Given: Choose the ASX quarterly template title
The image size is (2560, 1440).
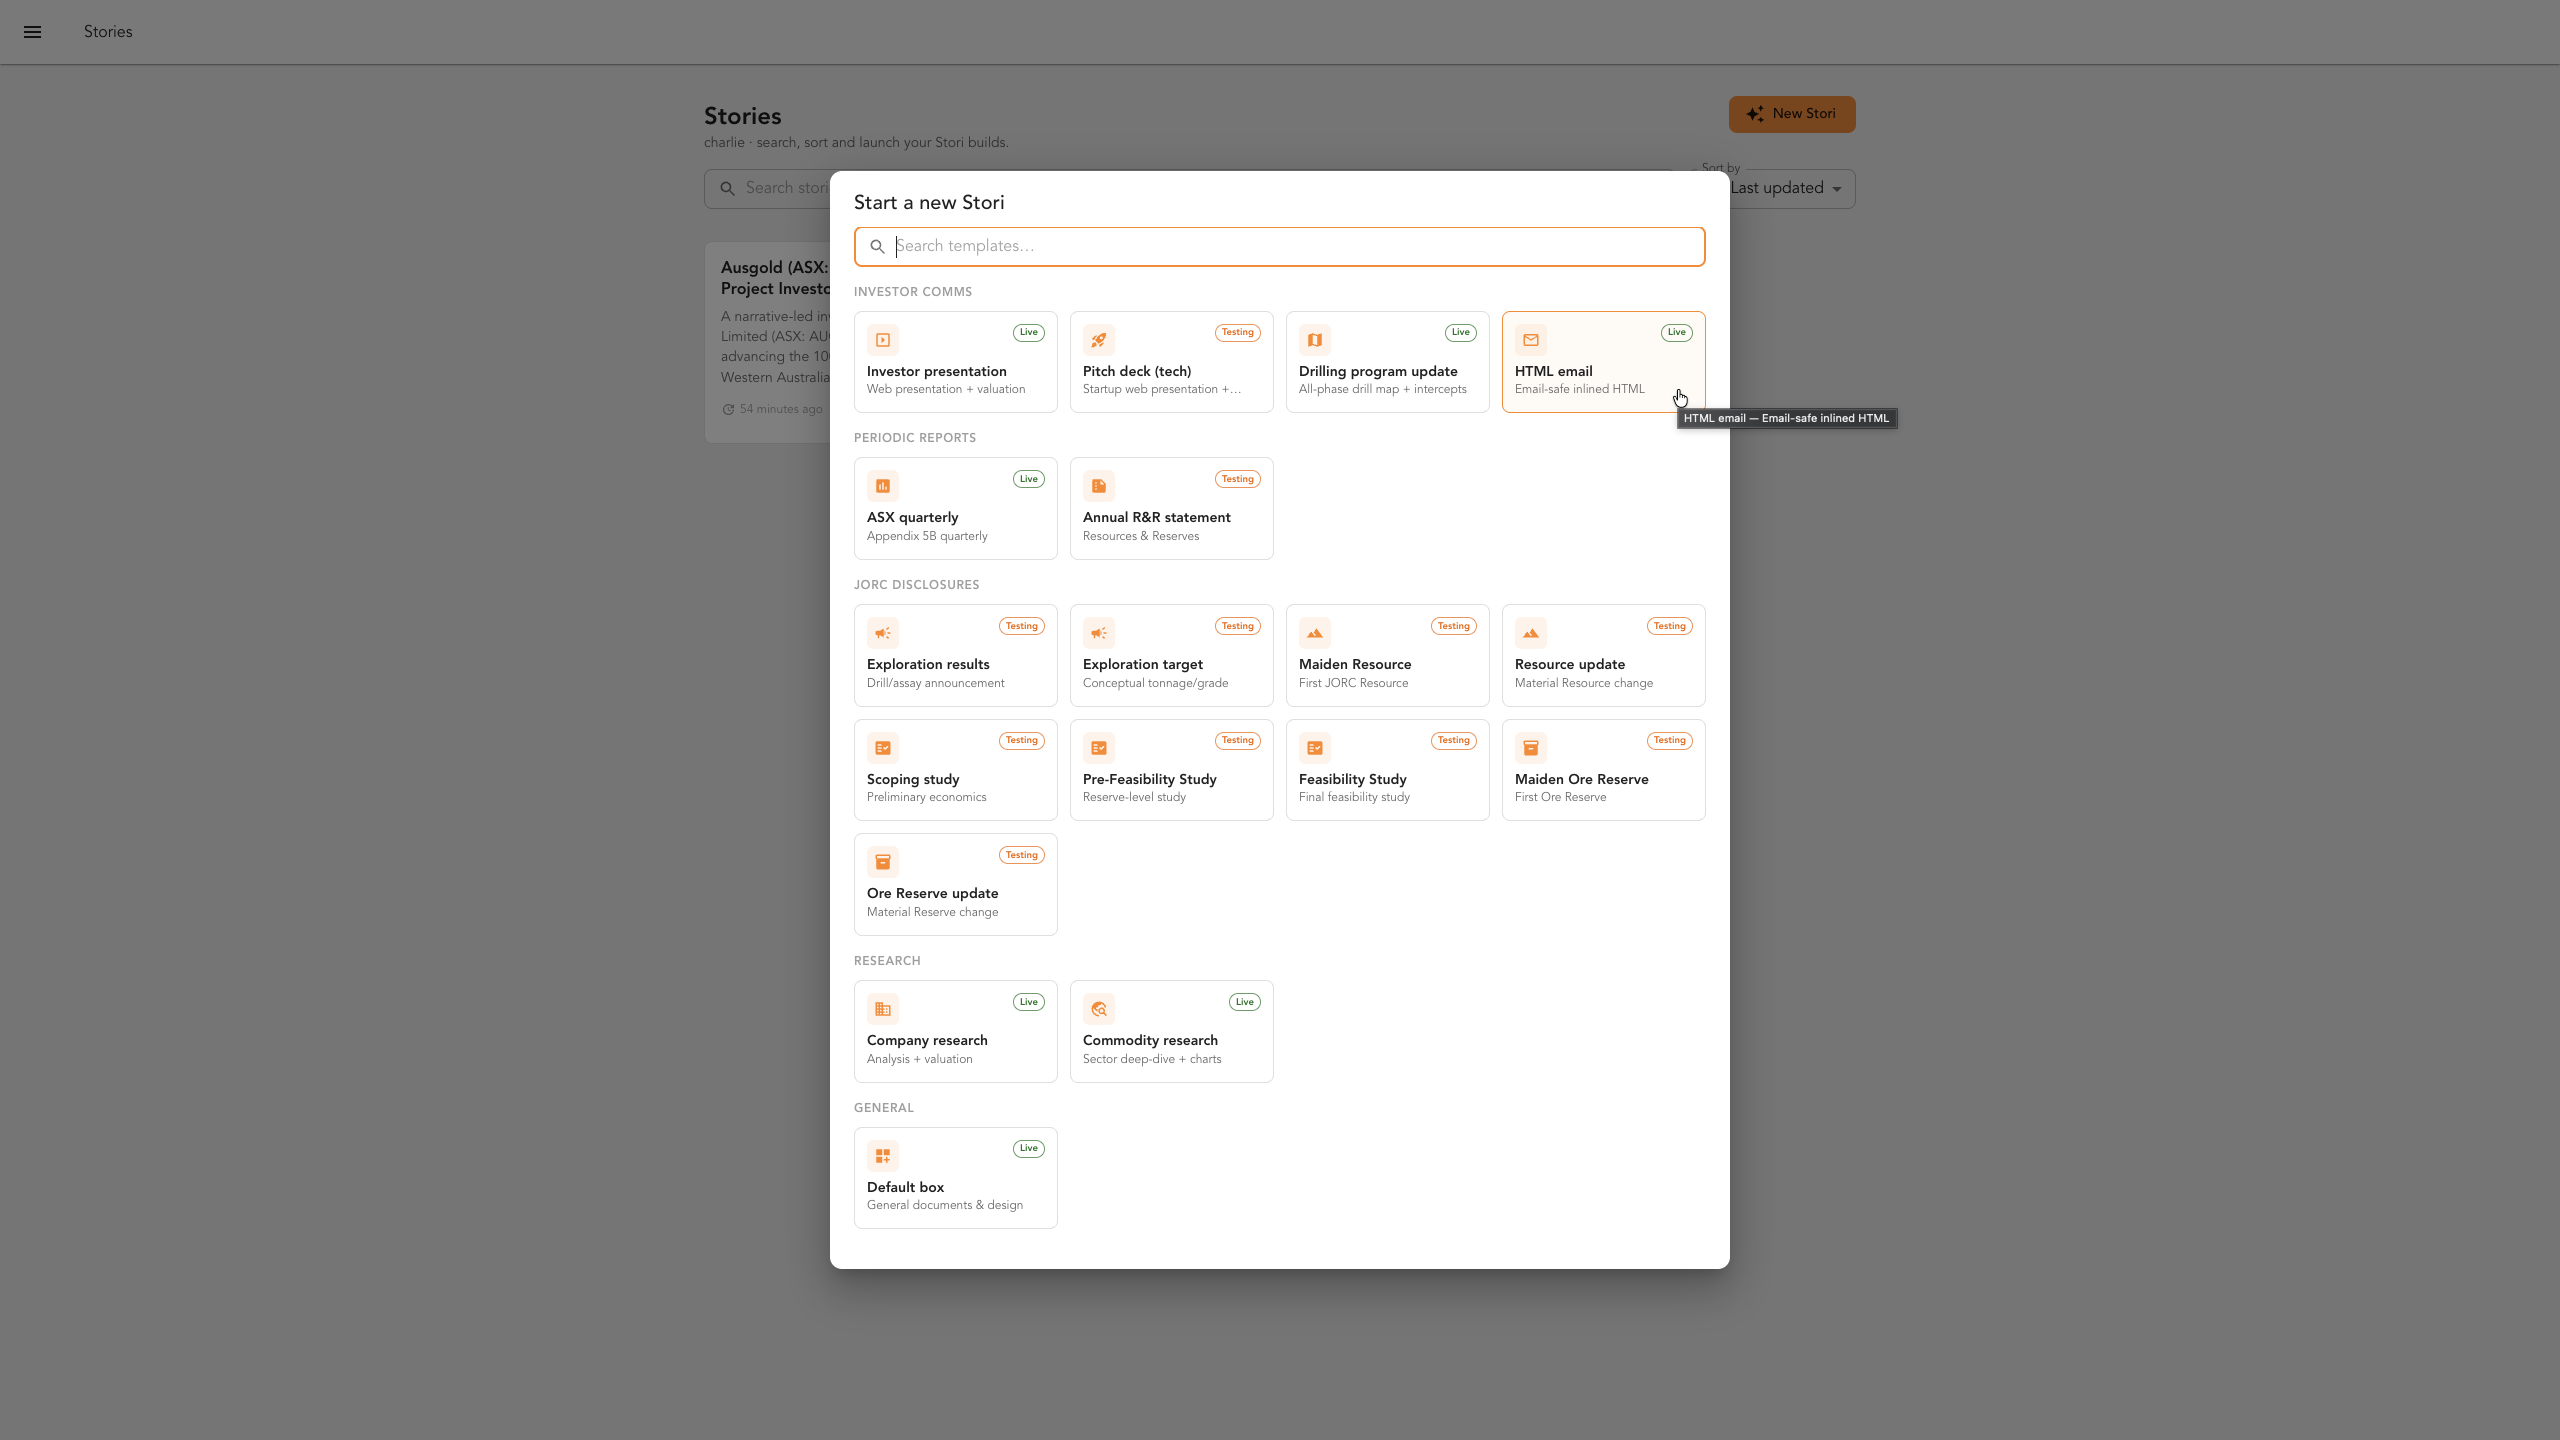Looking at the screenshot, I should [913, 517].
